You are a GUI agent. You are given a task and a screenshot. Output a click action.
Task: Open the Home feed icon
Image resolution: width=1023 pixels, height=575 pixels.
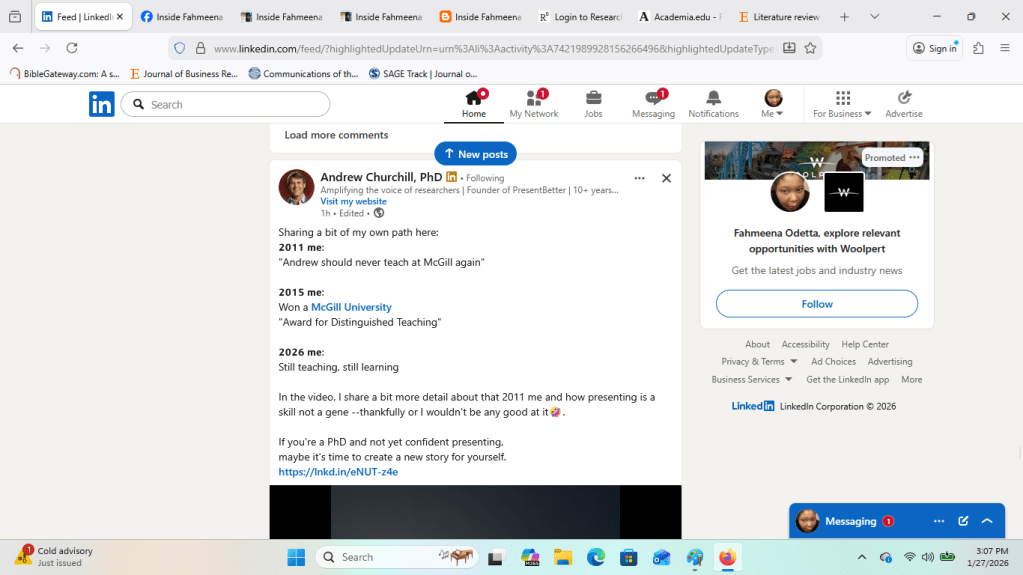coord(474,104)
